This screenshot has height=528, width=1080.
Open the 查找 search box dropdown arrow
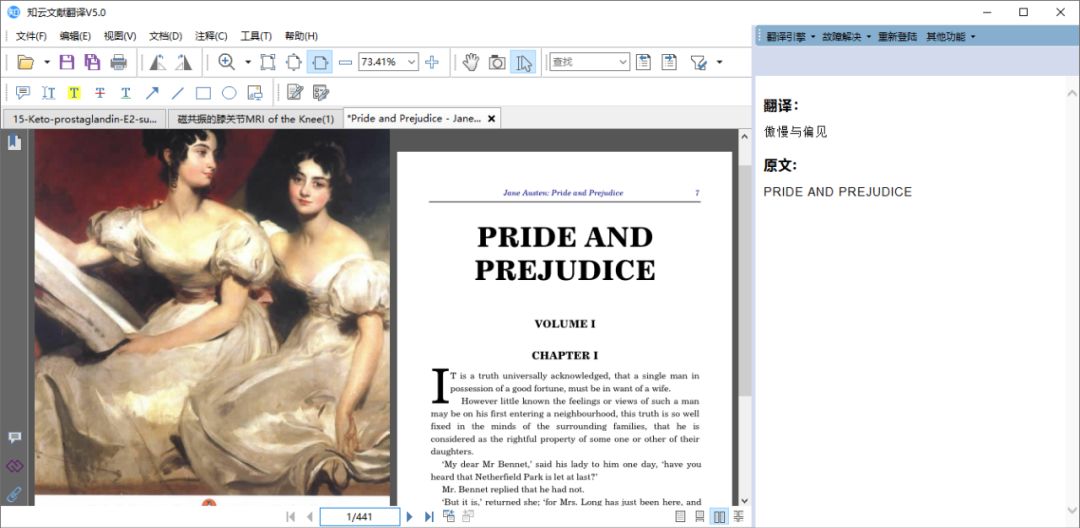(x=623, y=63)
